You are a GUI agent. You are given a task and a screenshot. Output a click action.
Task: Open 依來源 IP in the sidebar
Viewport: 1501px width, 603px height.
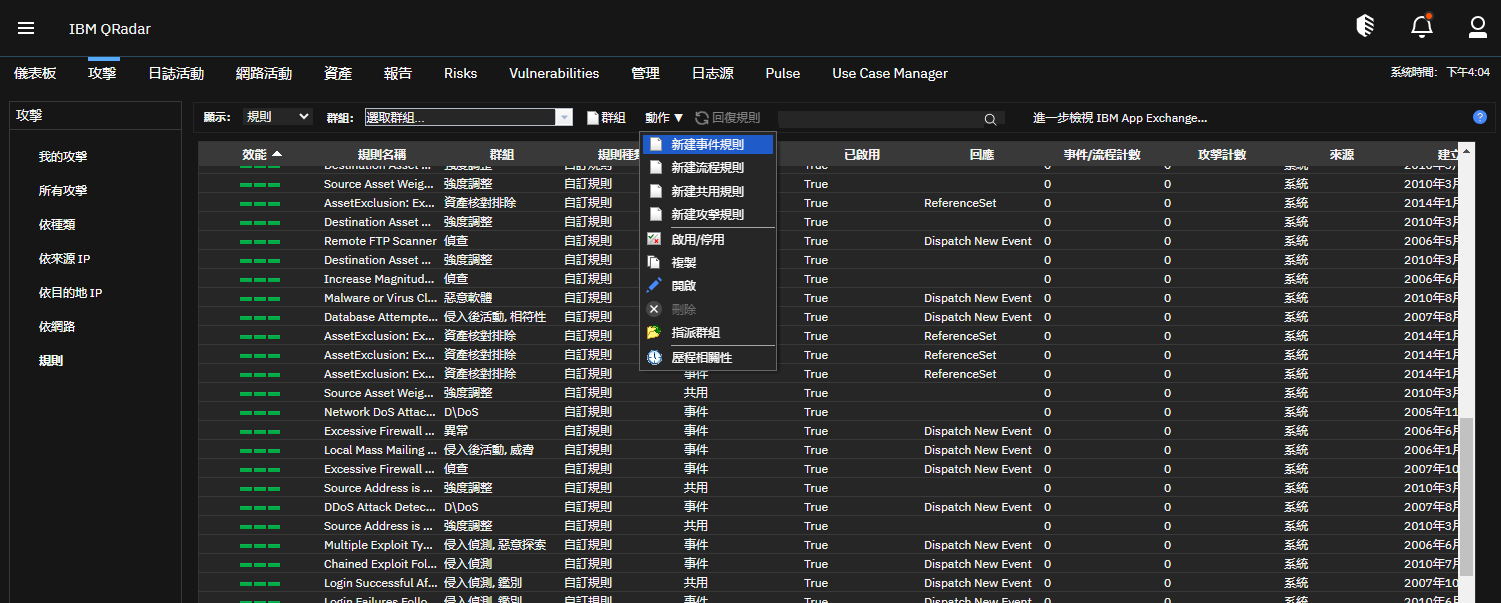[x=65, y=259]
